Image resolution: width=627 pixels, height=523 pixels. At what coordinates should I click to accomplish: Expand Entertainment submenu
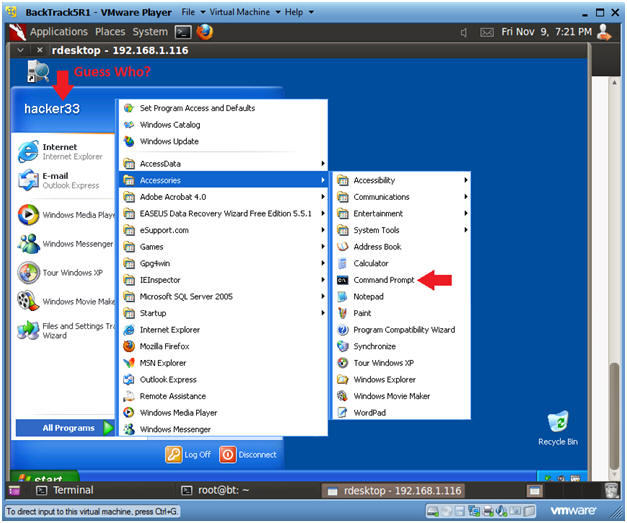(x=401, y=214)
